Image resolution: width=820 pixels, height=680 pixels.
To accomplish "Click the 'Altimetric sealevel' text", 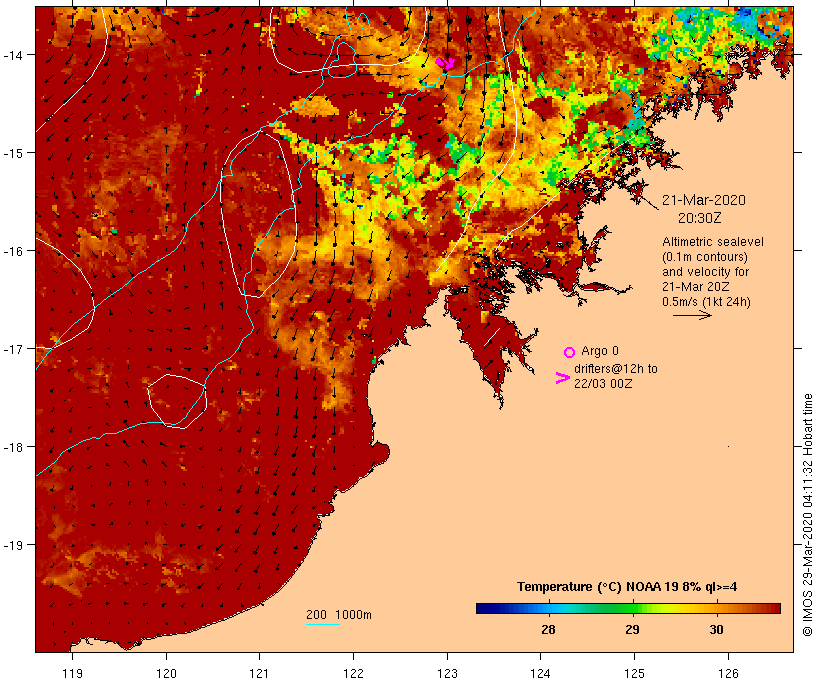I will 713,242.
